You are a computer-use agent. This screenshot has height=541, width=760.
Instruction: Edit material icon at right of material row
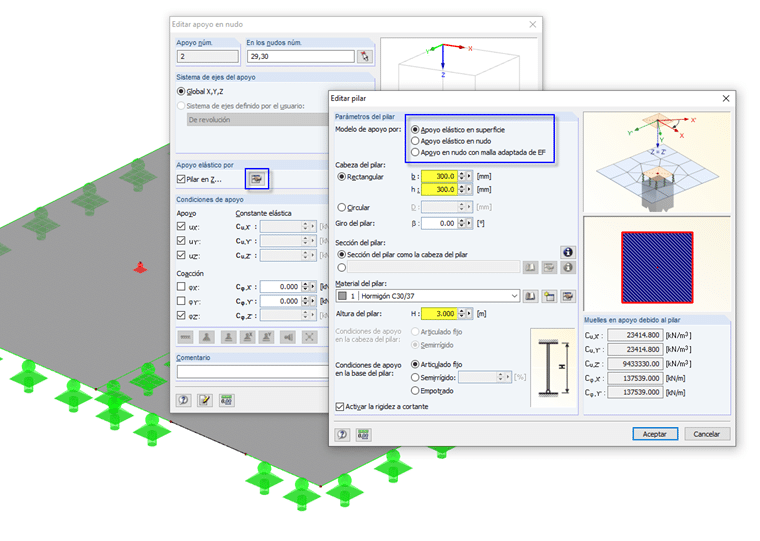tap(568, 296)
